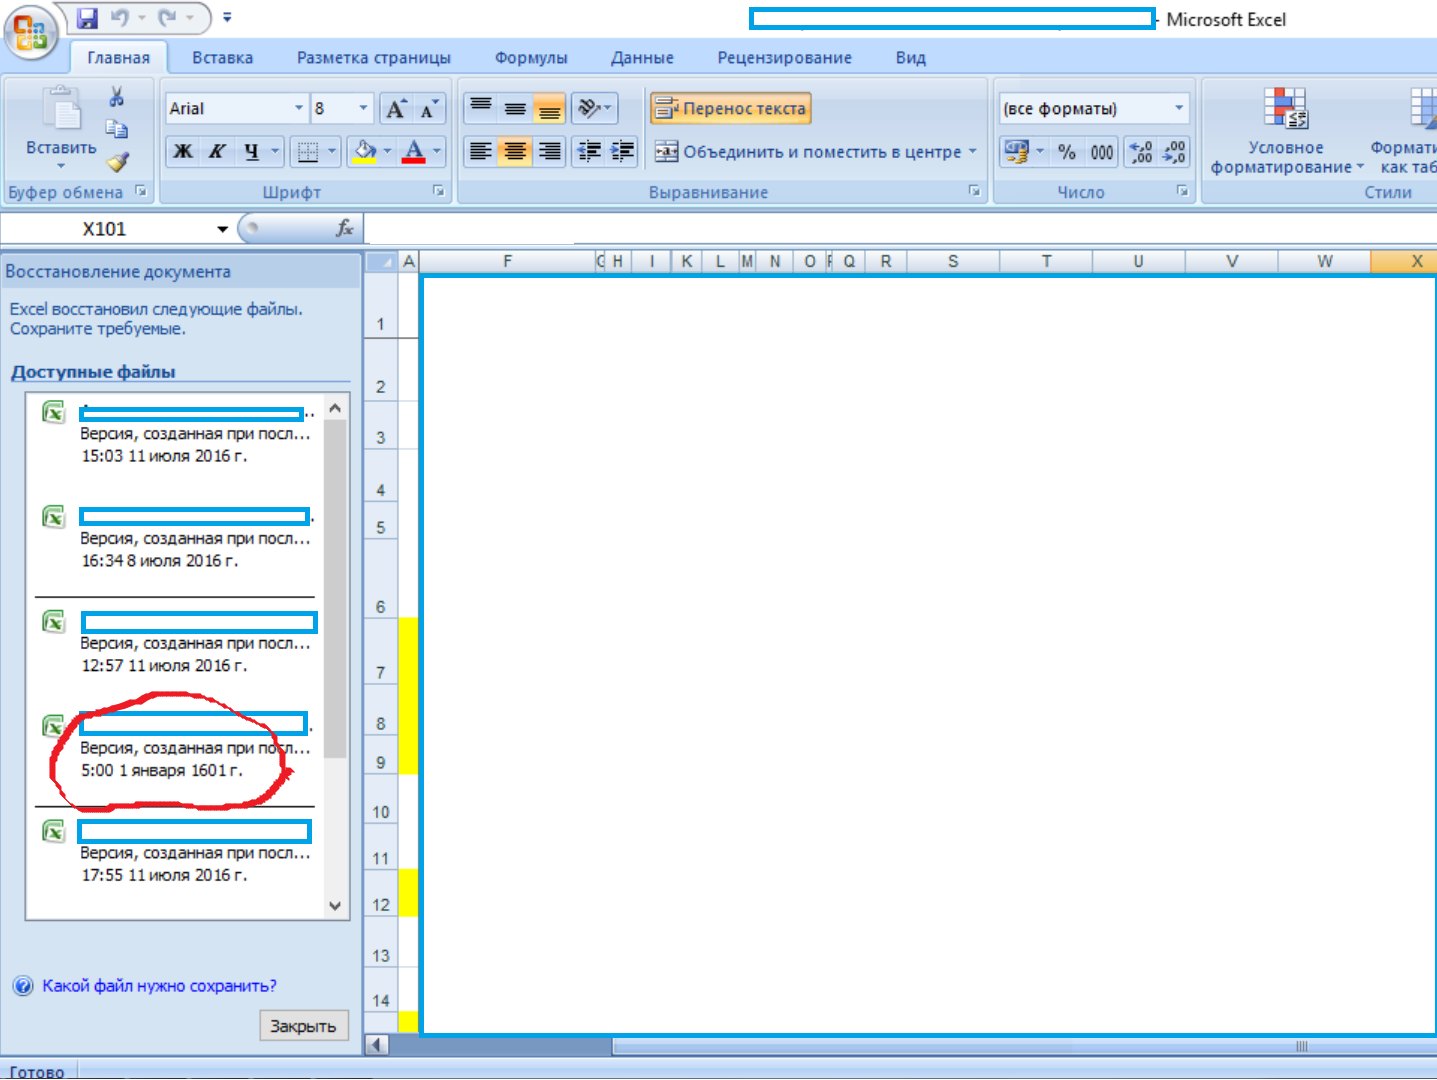Screen dimensions: 1437x1080
Task: Select recovered file dated 1 января 1601
Action: [x=178, y=748]
